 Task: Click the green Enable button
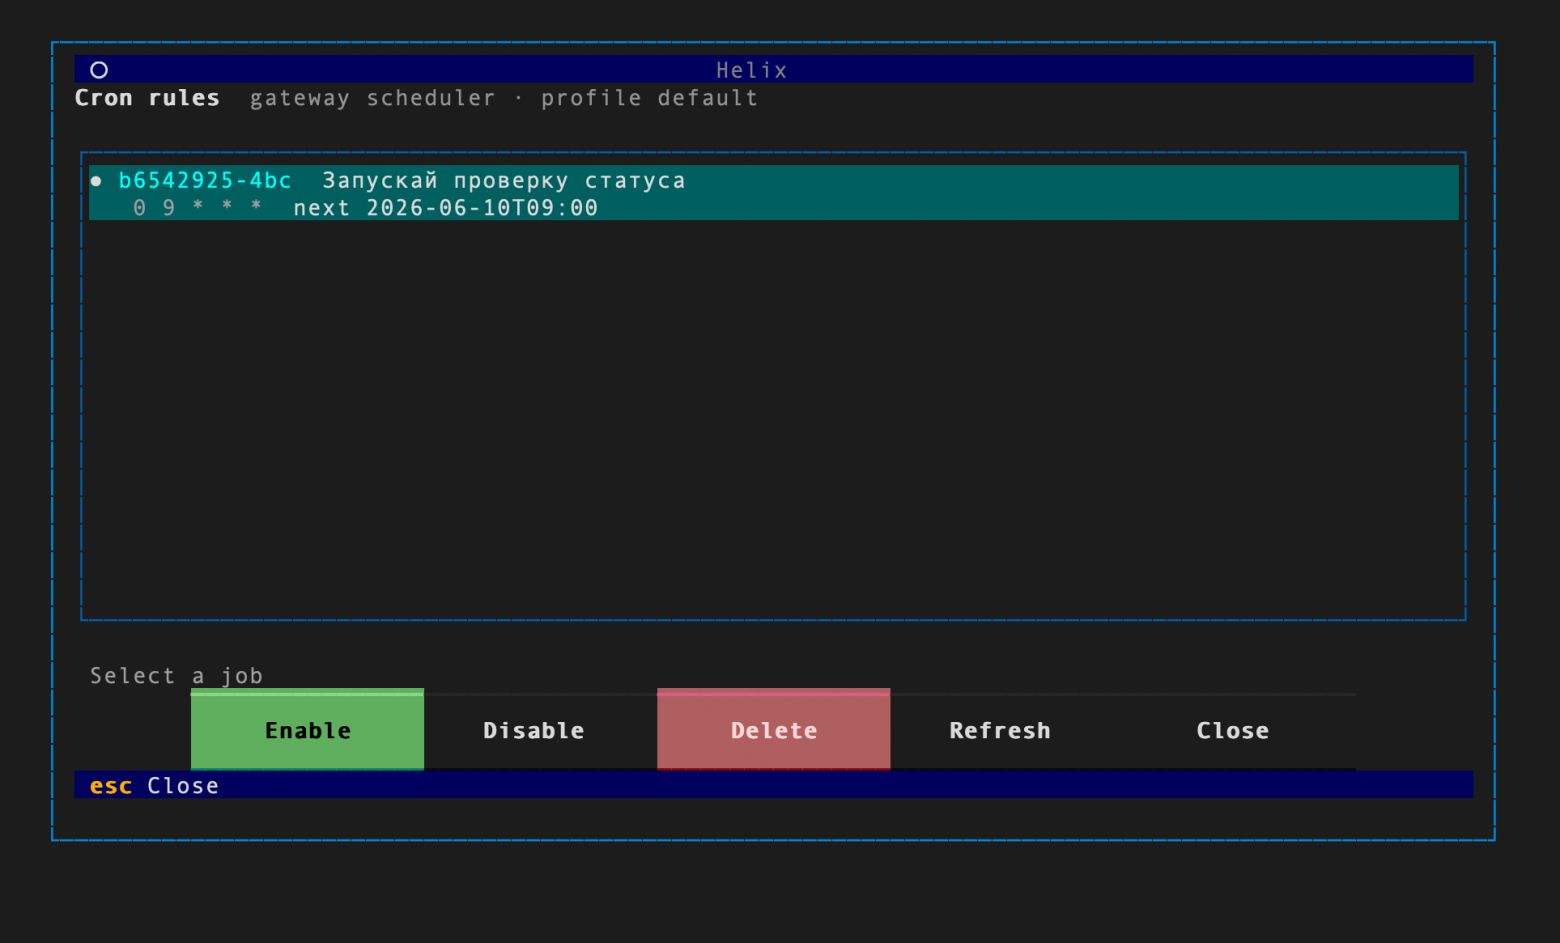pyautogui.click(x=307, y=730)
